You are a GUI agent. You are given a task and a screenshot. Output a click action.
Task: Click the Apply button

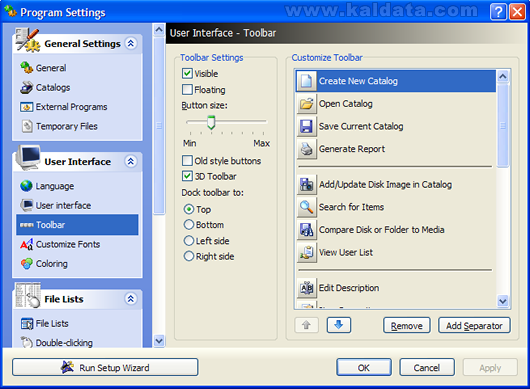click(490, 367)
